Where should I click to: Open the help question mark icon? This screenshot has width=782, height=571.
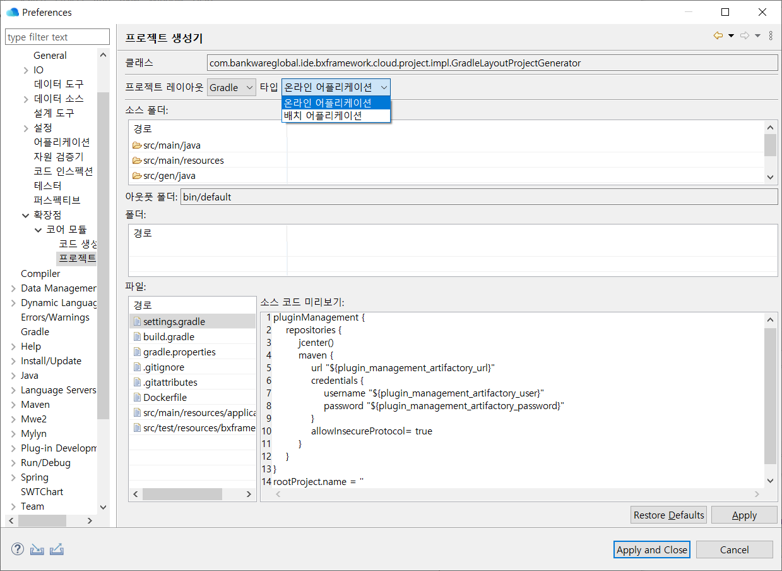point(17,549)
